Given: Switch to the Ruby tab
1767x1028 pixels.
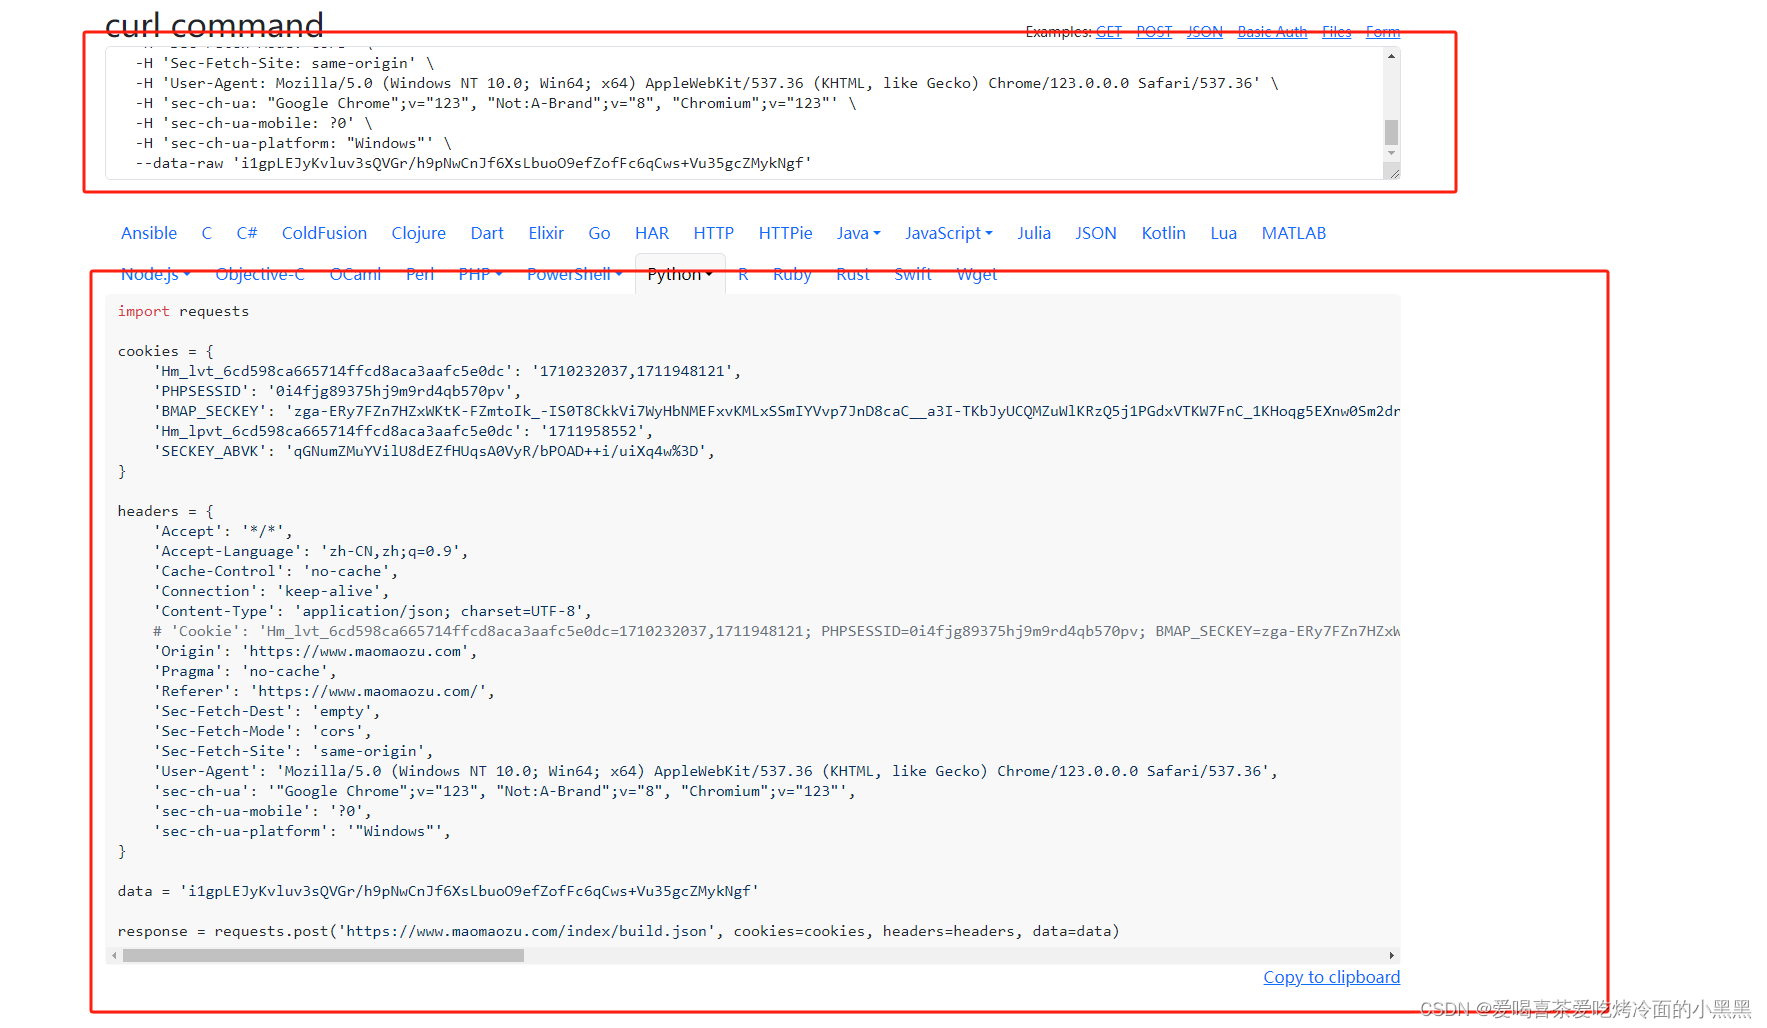Looking at the screenshot, I should pos(792,274).
